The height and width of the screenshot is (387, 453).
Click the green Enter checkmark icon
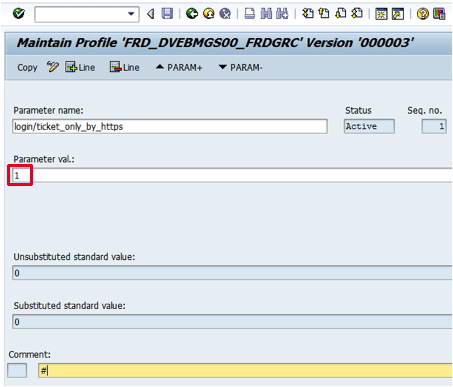pos(19,14)
